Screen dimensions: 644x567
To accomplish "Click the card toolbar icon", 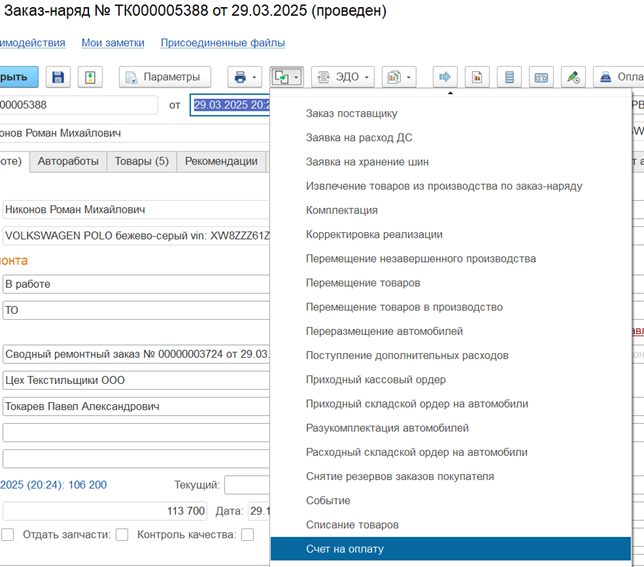I will click(x=541, y=77).
